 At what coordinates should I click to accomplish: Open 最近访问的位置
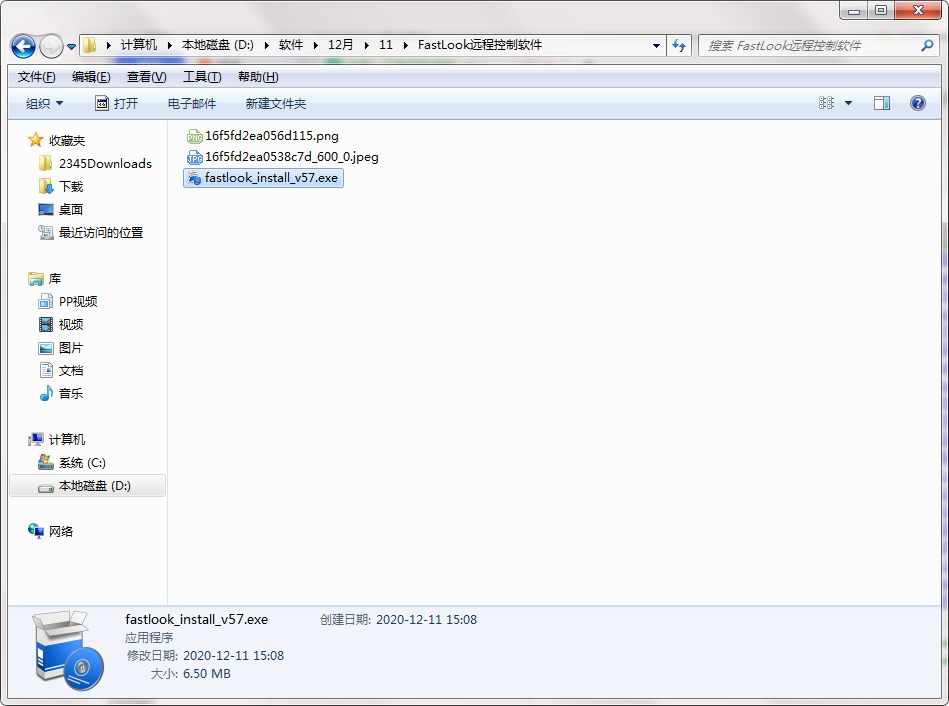click(x=91, y=233)
